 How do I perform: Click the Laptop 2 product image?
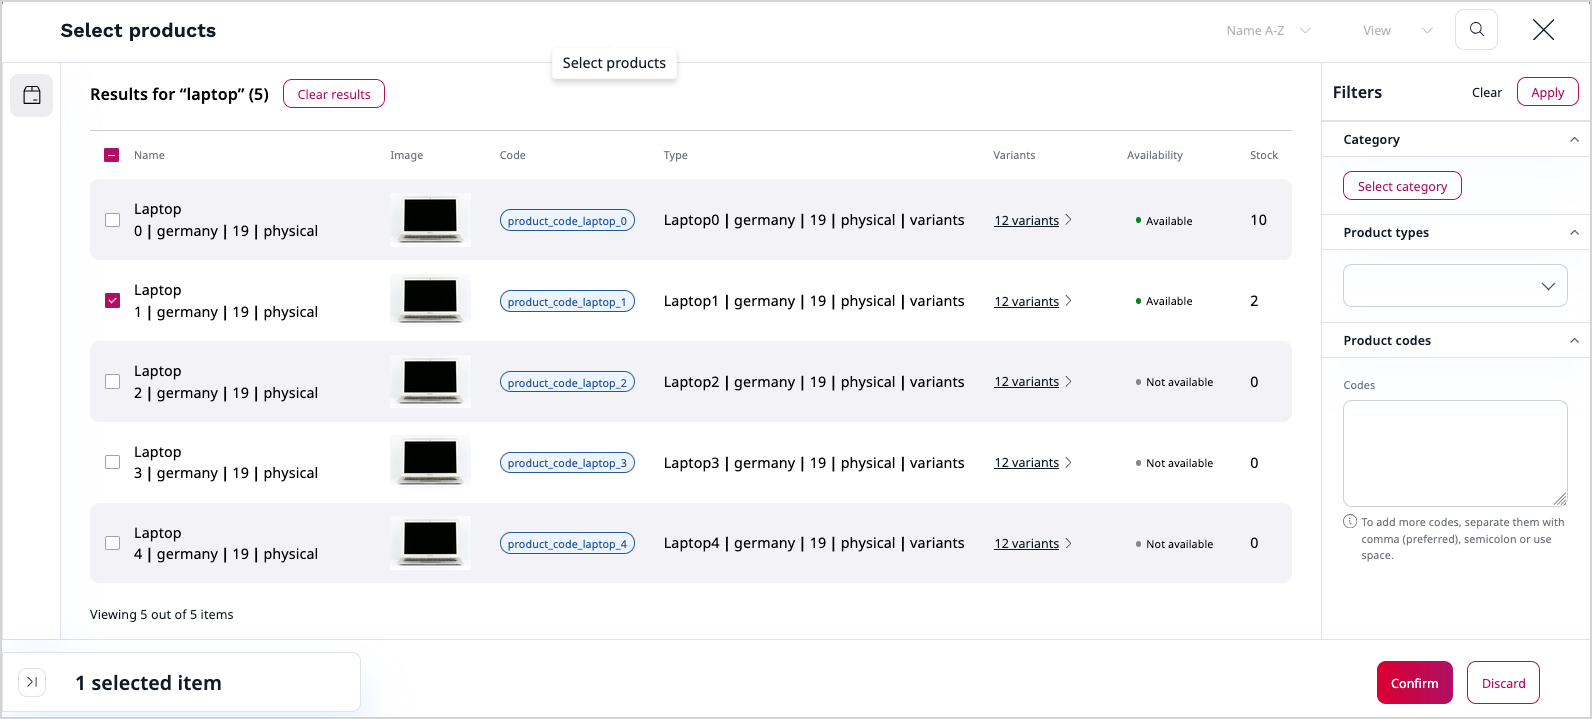430,382
